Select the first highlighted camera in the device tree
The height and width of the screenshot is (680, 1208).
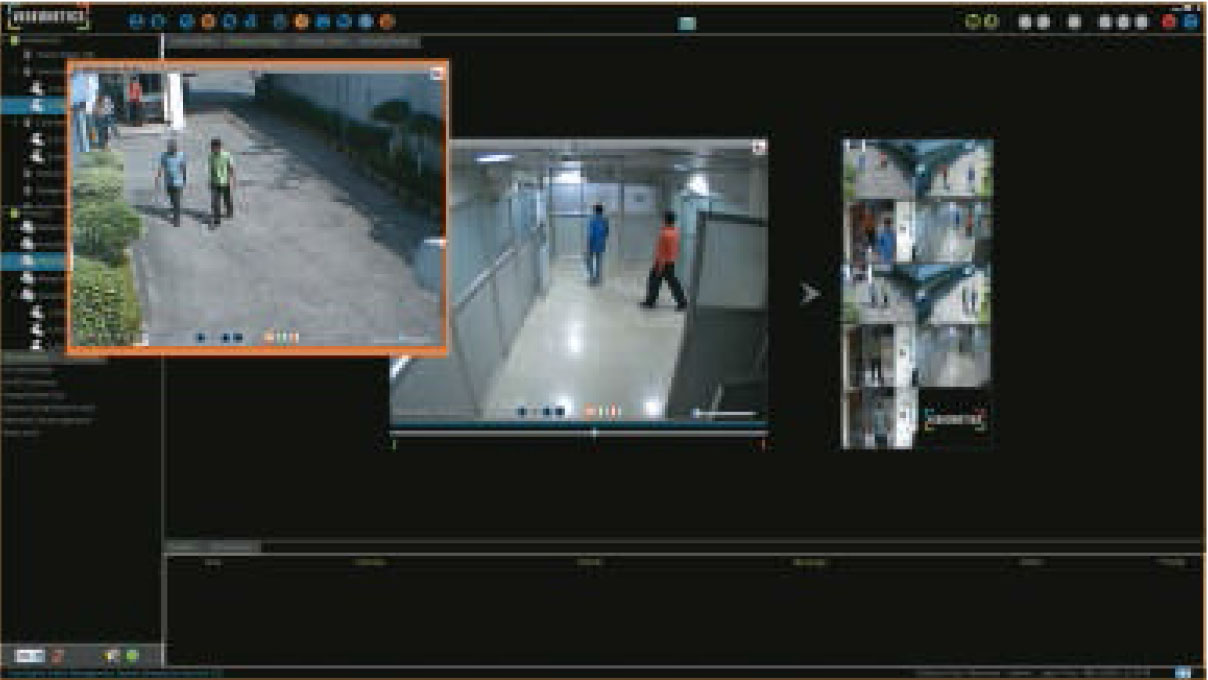[x=34, y=105]
